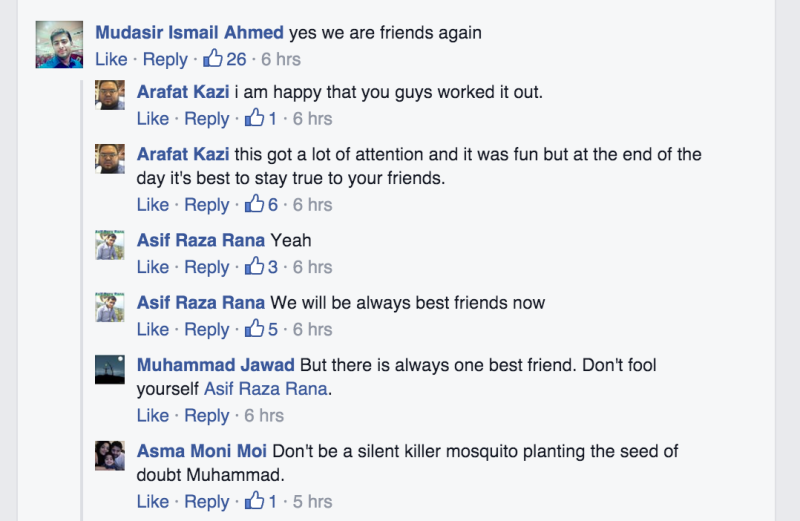Open Asma Moni Moi's name link
Image resolution: width=800 pixels, height=521 pixels.
click(202, 451)
